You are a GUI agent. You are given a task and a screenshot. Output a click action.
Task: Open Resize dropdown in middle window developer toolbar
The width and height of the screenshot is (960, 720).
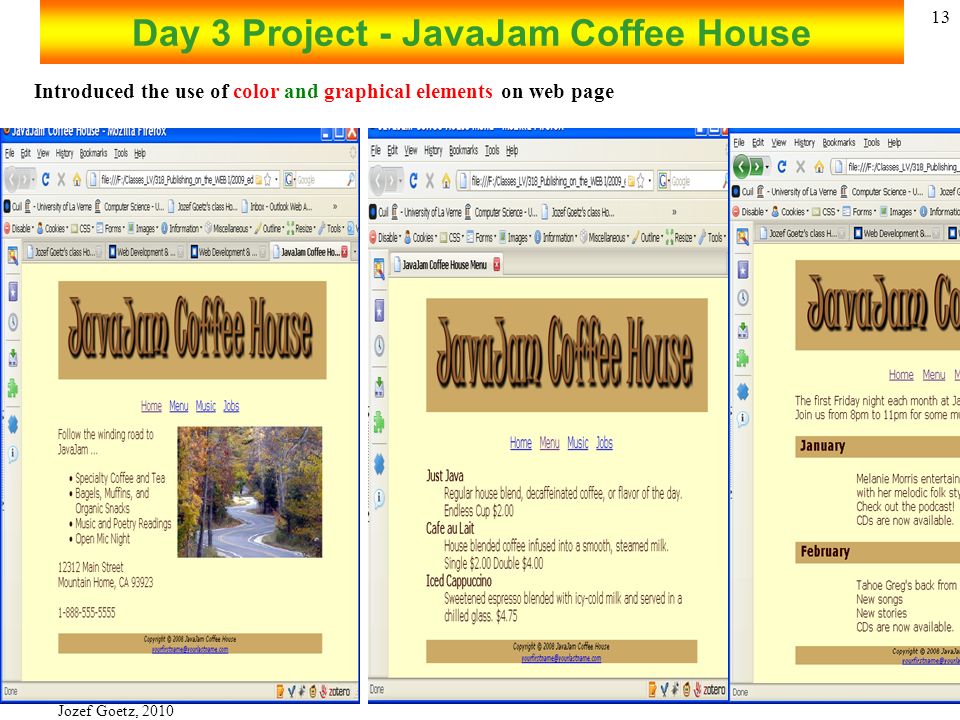(x=681, y=237)
